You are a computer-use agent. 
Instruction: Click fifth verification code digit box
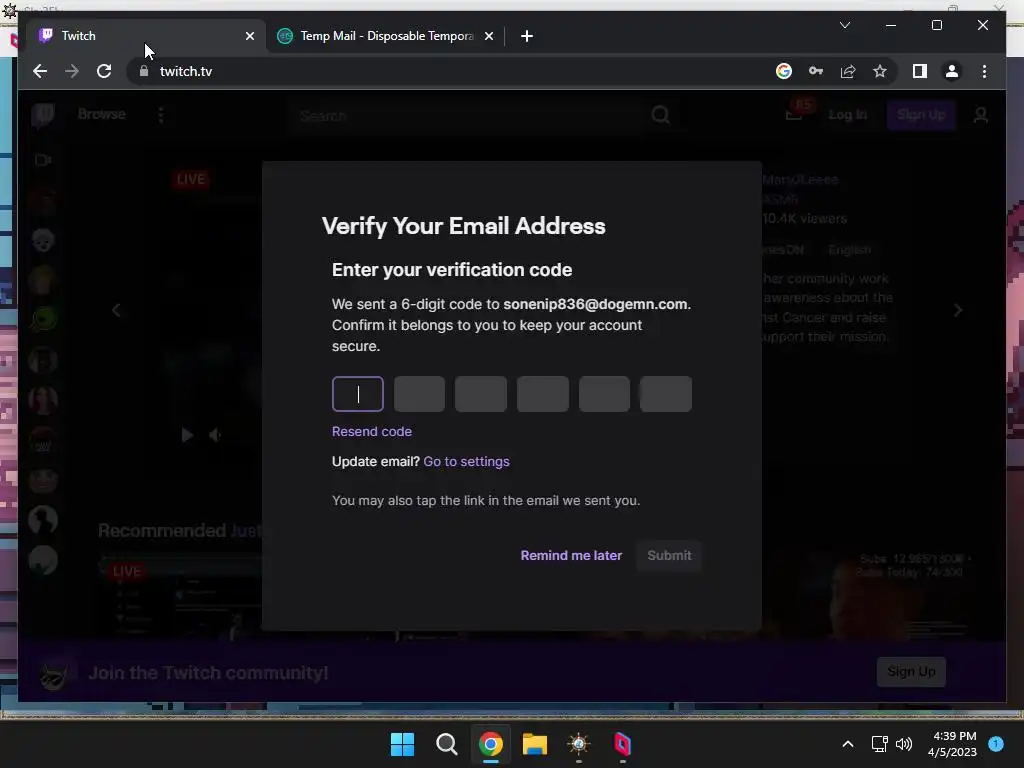click(604, 394)
